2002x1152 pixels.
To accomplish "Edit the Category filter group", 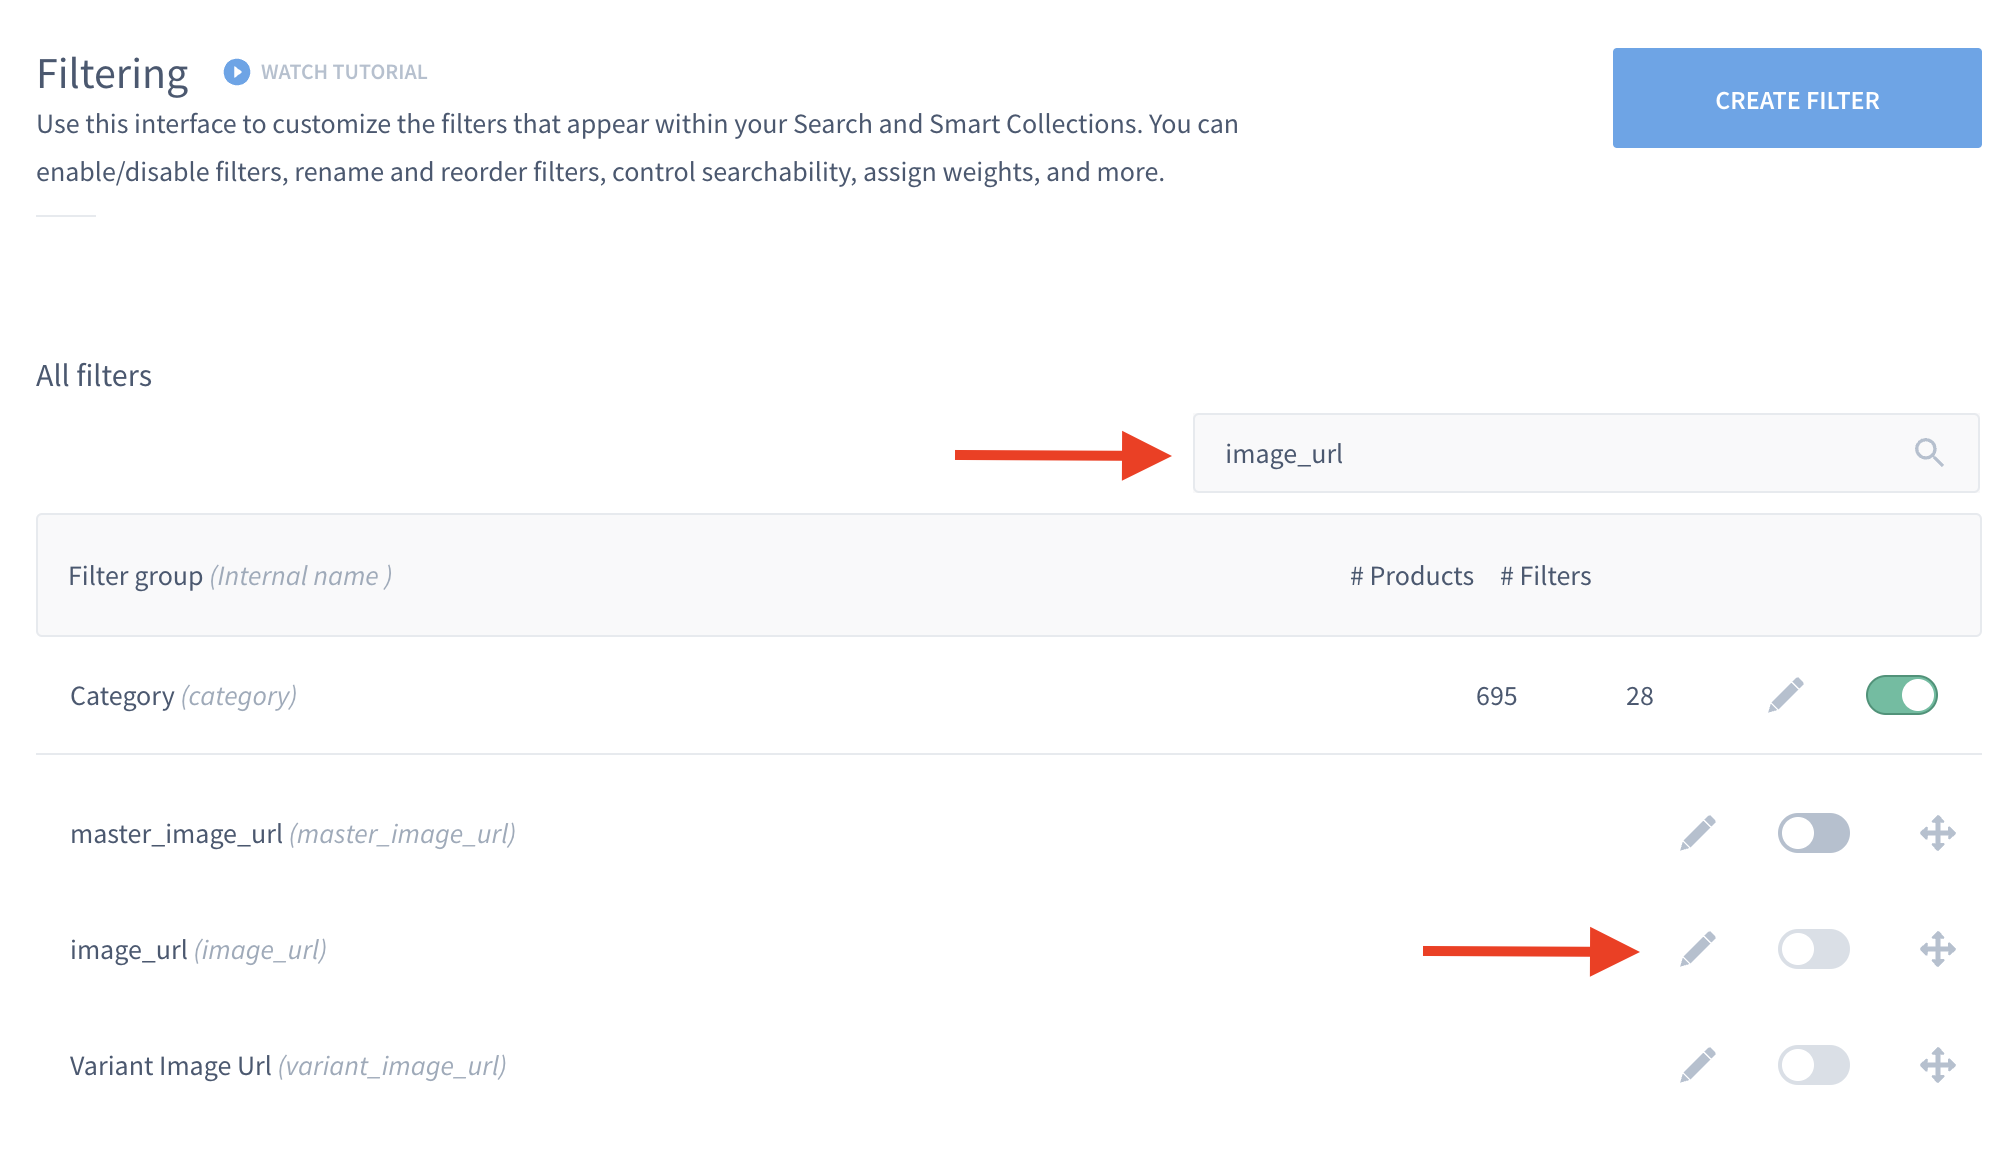I will [1785, 695].
